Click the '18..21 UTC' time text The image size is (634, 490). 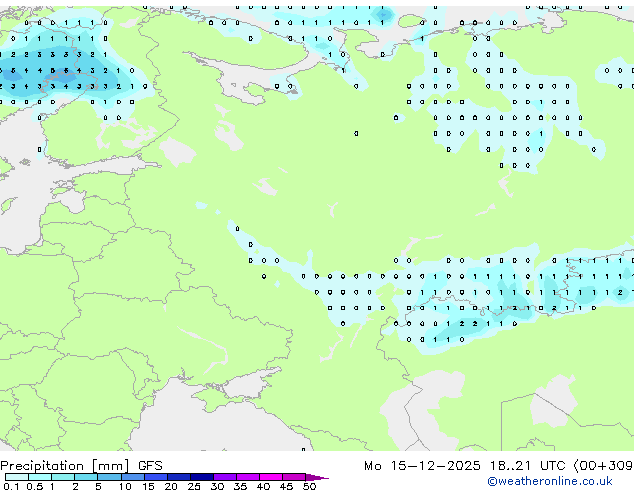[527, 466]
